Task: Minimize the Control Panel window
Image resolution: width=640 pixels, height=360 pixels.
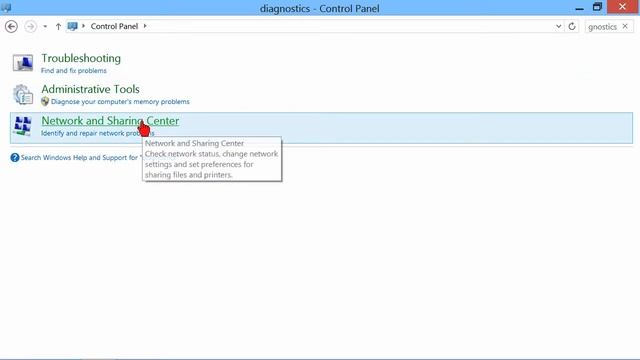Action: click(x=579, y=8)
